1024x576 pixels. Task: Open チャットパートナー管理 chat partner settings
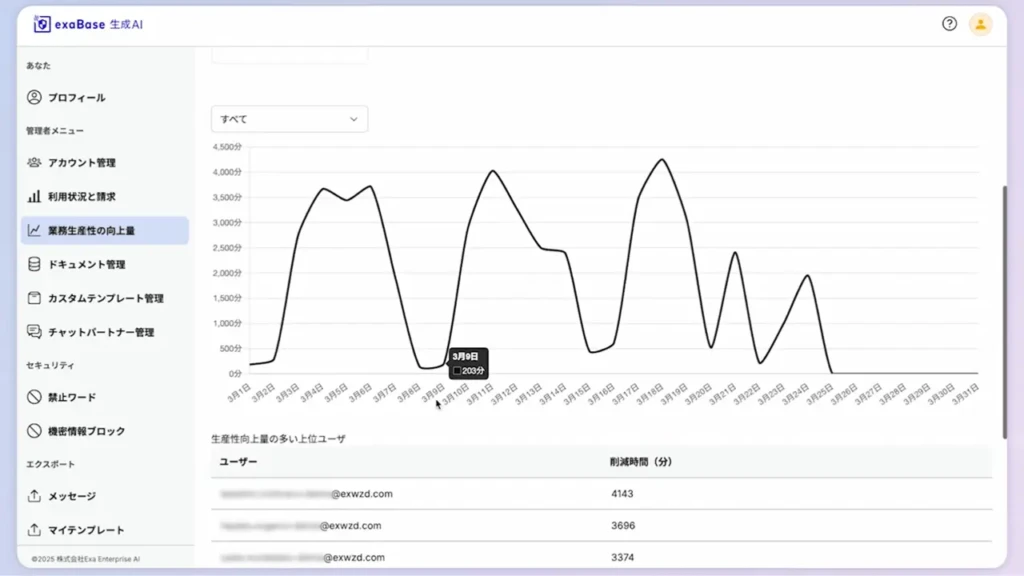pos(95,331)
